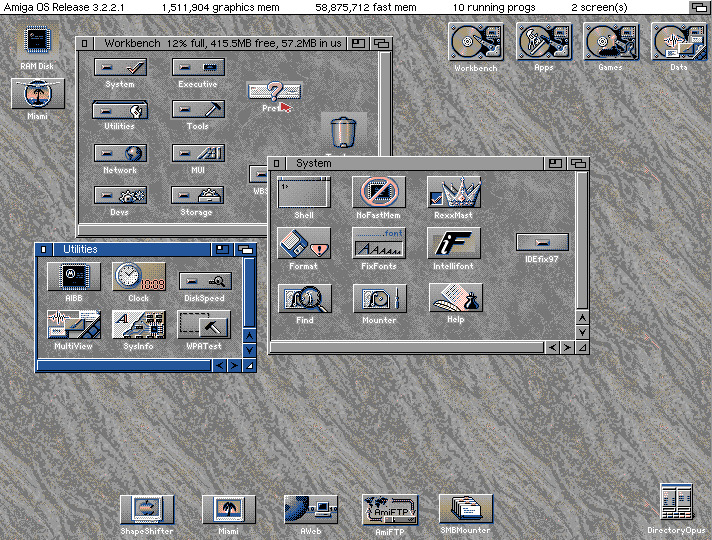The width and height of the screenshot is (712, 540).
Task: Open the Storage drawer
Action: (x=198, y=195)
